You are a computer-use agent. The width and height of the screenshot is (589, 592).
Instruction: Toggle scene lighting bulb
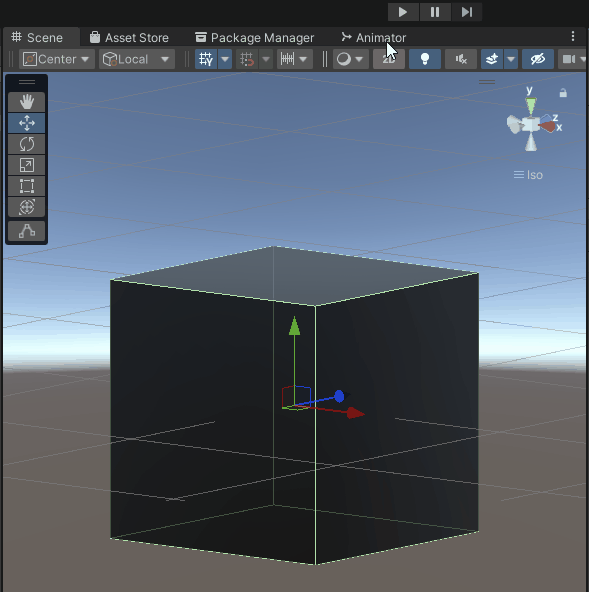coord(425,59)
